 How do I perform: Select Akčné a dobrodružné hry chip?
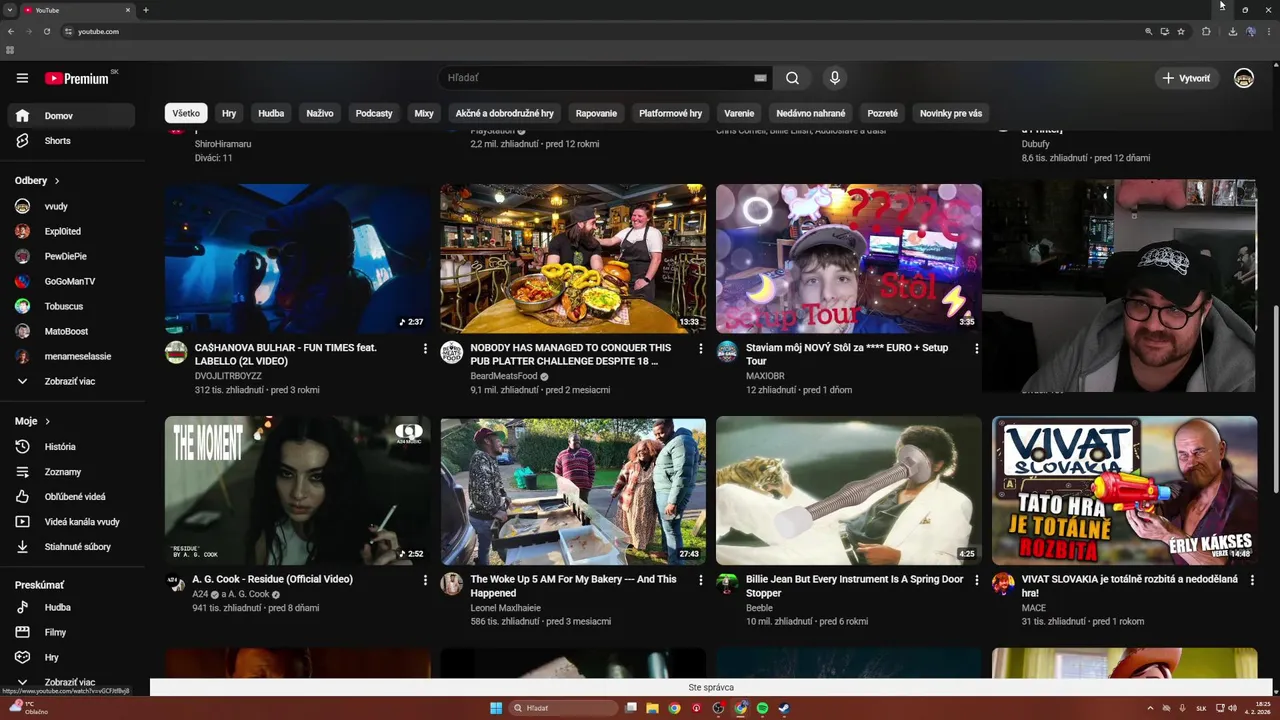pos(505,114)
